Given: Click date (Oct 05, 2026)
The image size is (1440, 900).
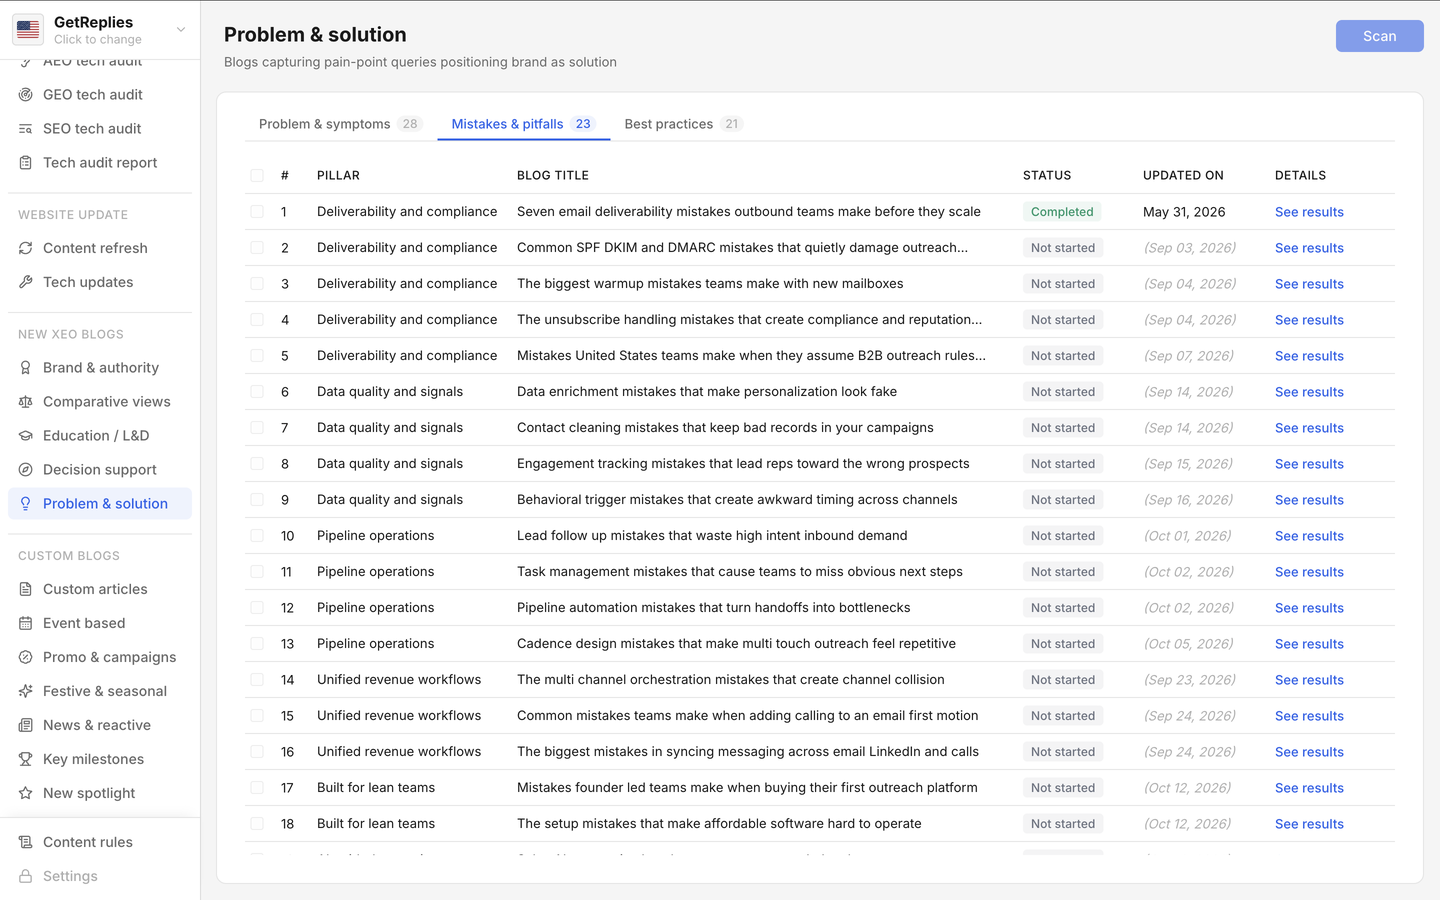Looking at the screenshot, I should point(1188,644).
